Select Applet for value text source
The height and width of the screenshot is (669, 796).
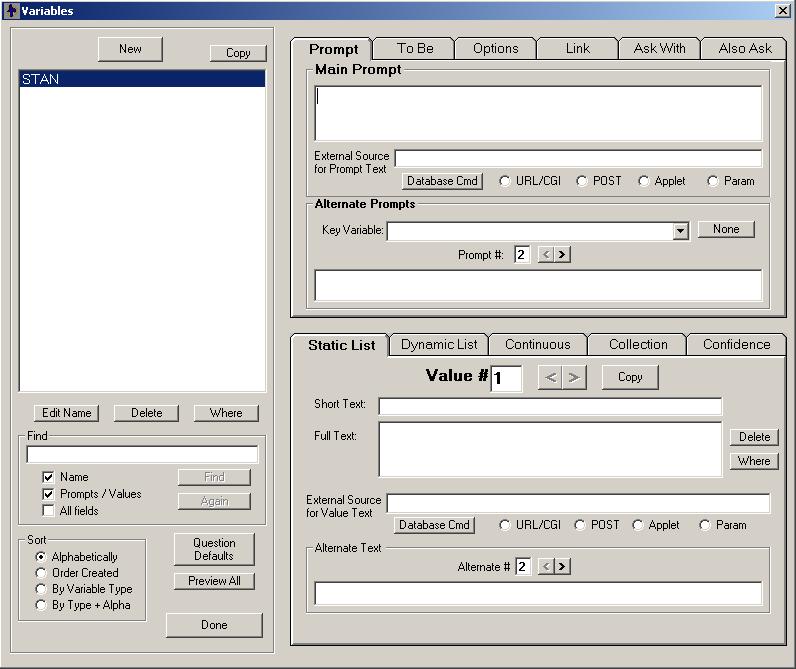click(638, 525)
